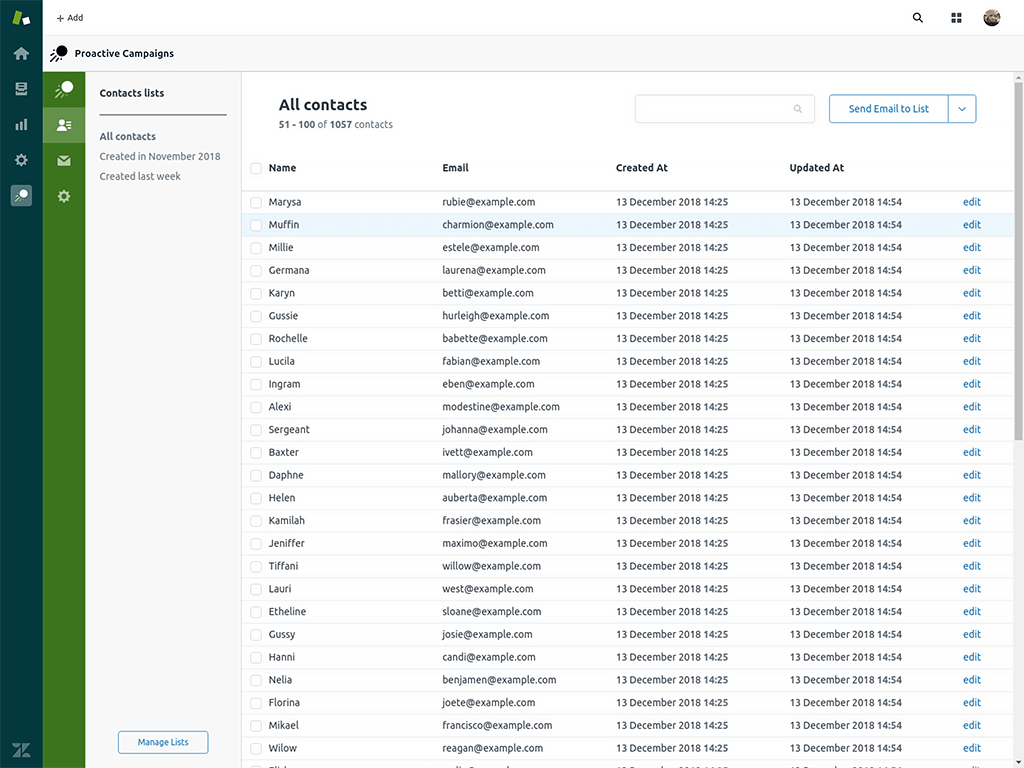Click email frasier@example.com
The width and height of the screenshot is (1024, 768).
point(491,520)
